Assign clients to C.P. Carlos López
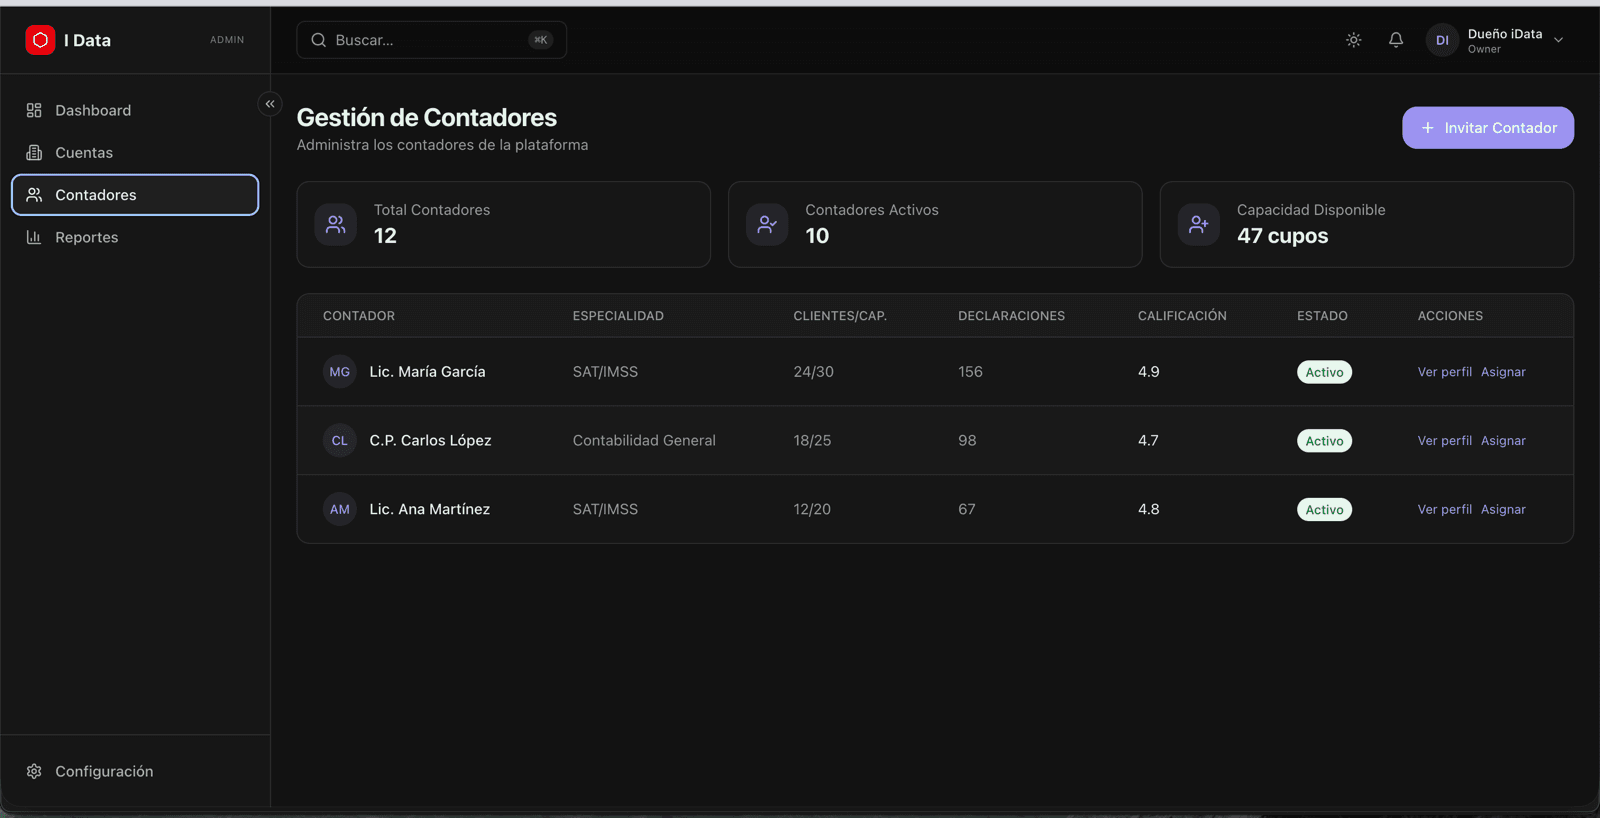 click(x=1503, y=441)
